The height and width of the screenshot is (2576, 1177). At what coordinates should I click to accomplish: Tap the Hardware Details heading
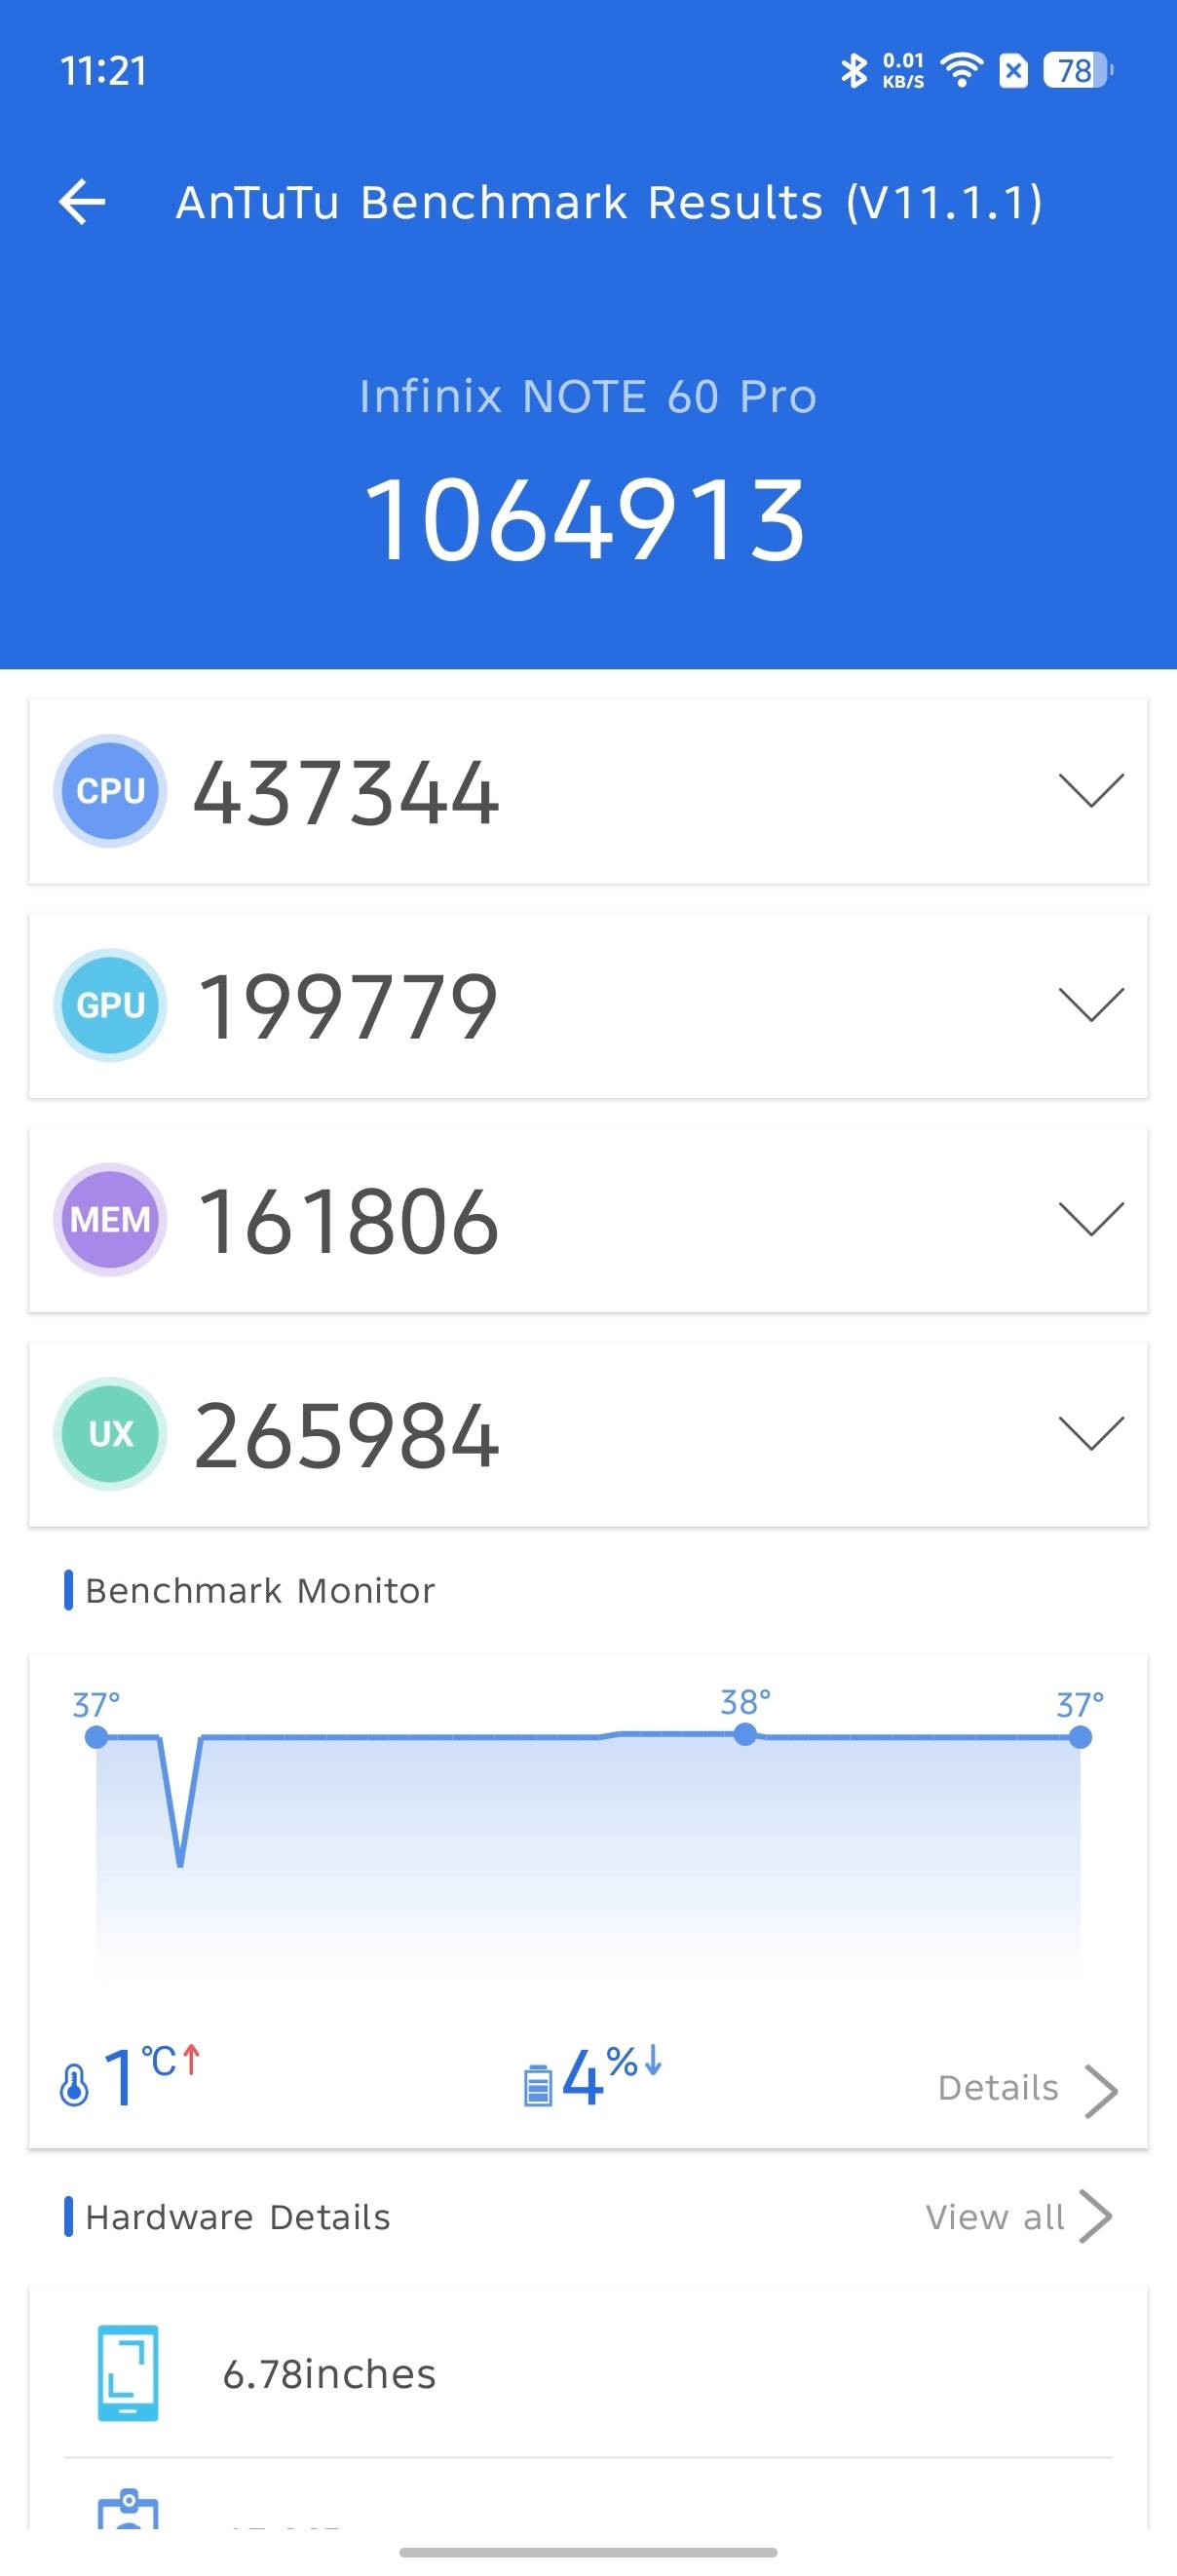pos(238,2217)
